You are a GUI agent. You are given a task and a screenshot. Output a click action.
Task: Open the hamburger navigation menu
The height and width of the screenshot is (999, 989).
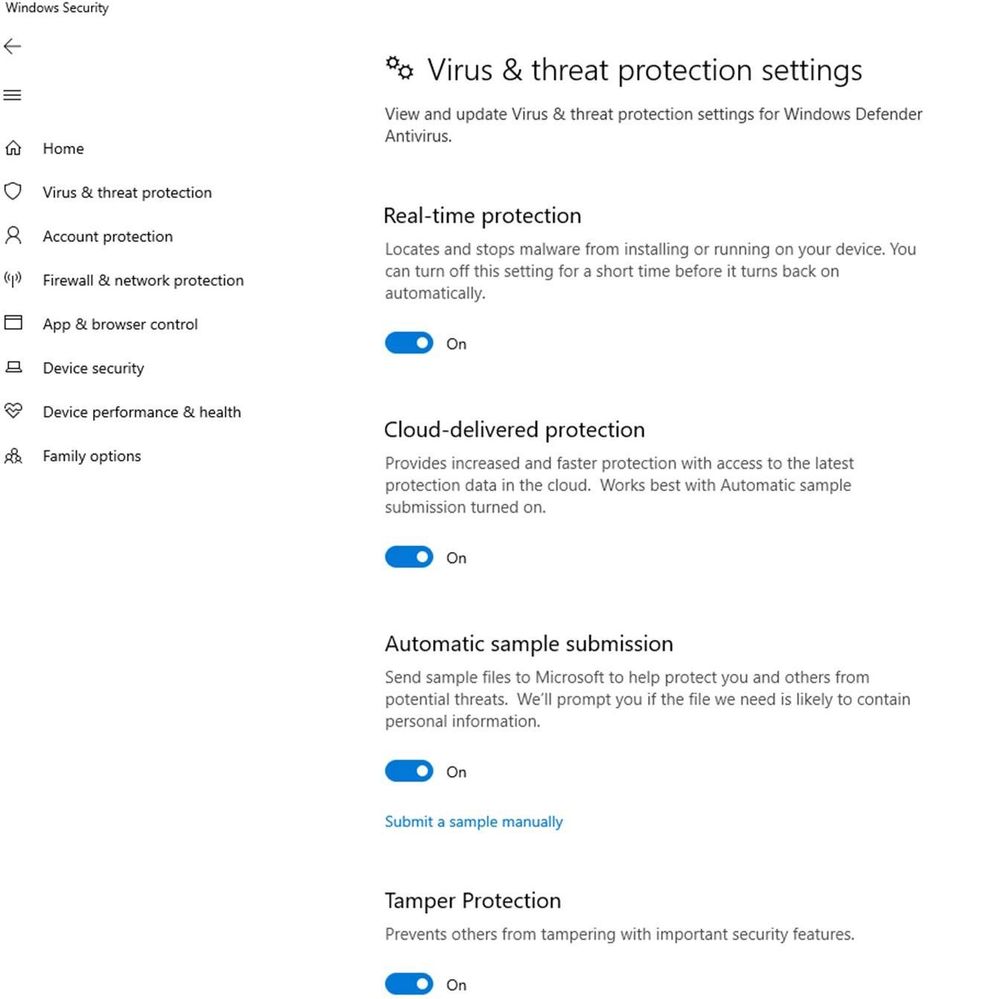point(12,95)
